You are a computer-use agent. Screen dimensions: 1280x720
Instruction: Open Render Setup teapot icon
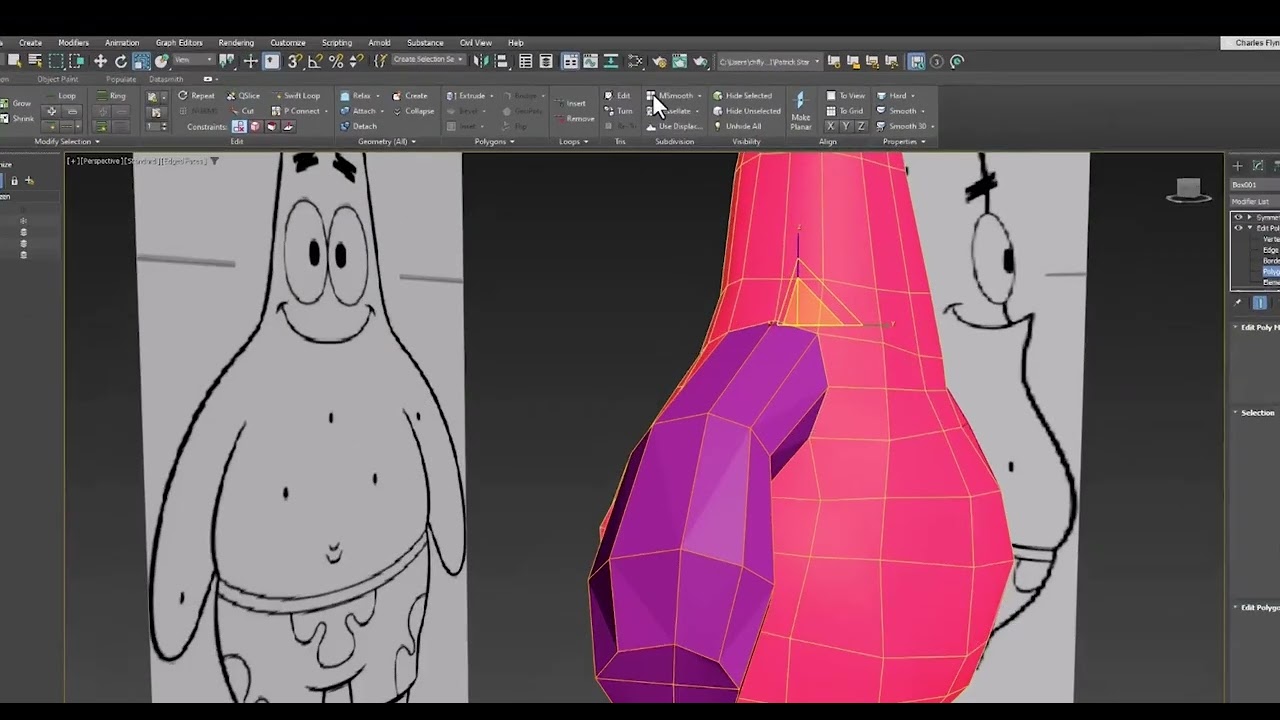pos(660,61)
